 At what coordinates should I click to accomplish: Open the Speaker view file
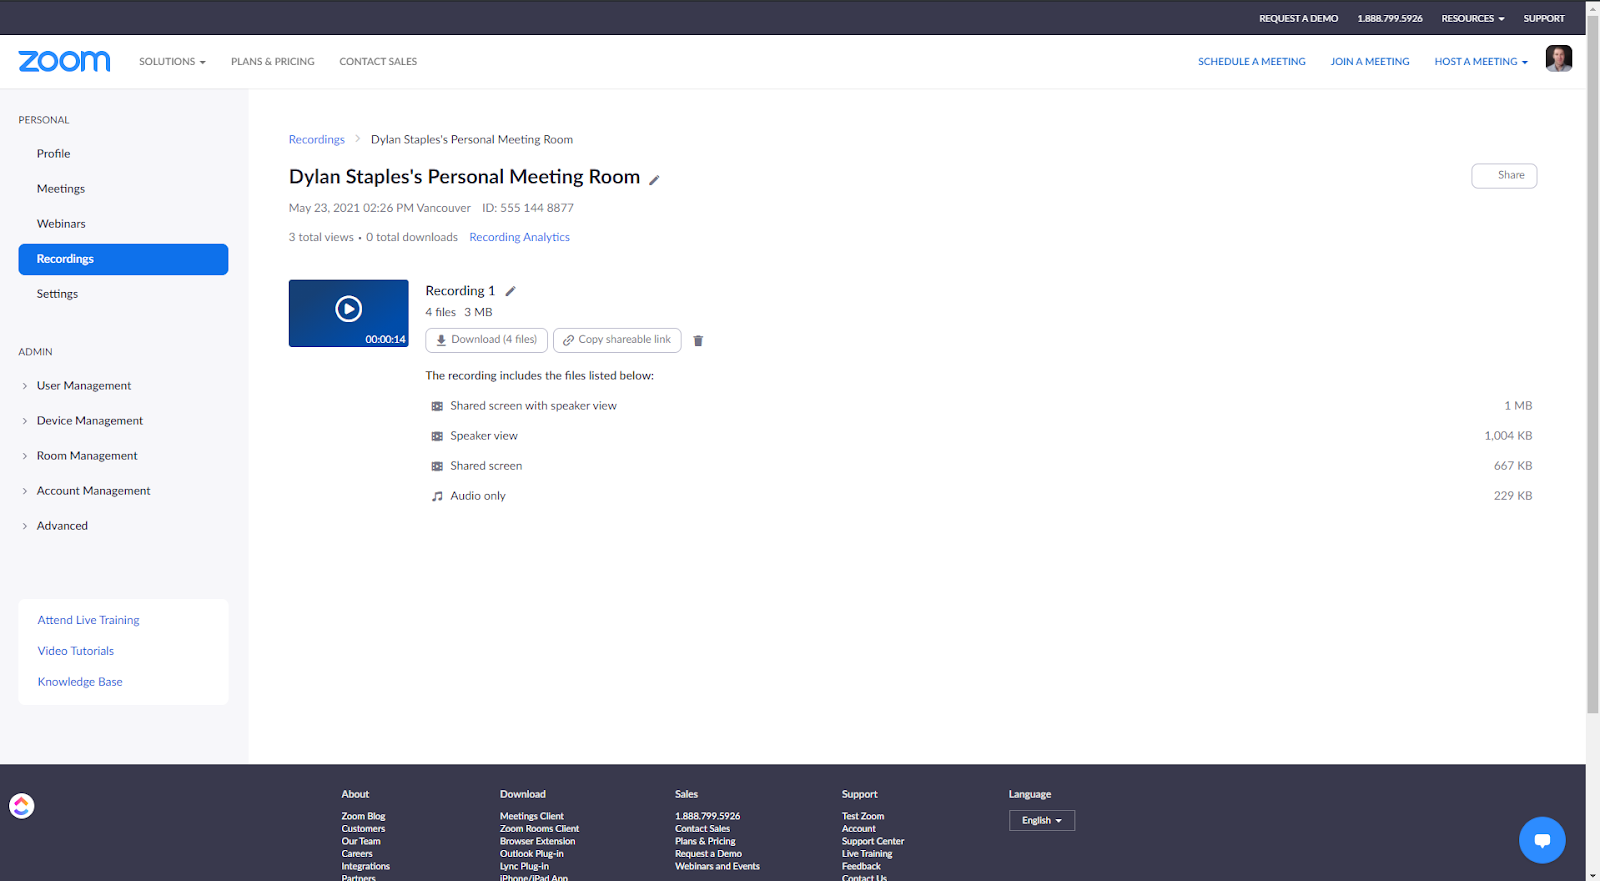coord(484,436)
